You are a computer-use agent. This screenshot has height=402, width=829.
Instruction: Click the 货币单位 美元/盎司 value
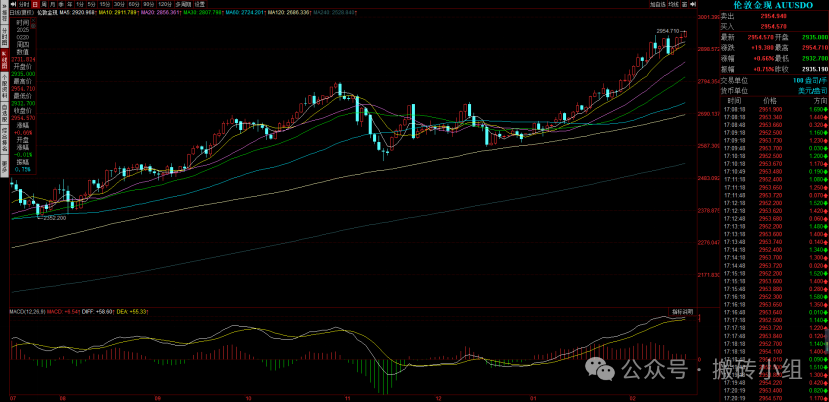click(813, 91)
